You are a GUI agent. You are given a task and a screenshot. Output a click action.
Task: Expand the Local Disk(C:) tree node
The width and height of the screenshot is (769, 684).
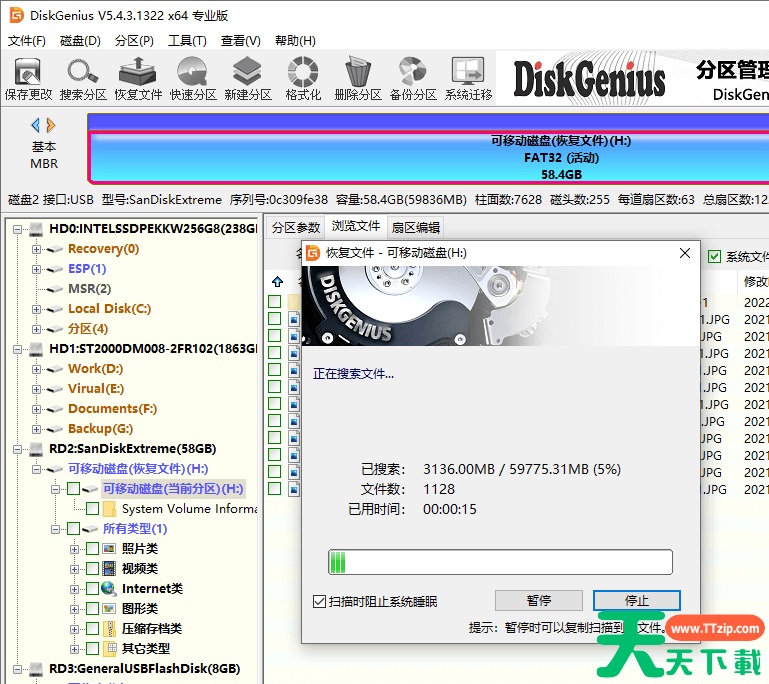coord(36,309)
